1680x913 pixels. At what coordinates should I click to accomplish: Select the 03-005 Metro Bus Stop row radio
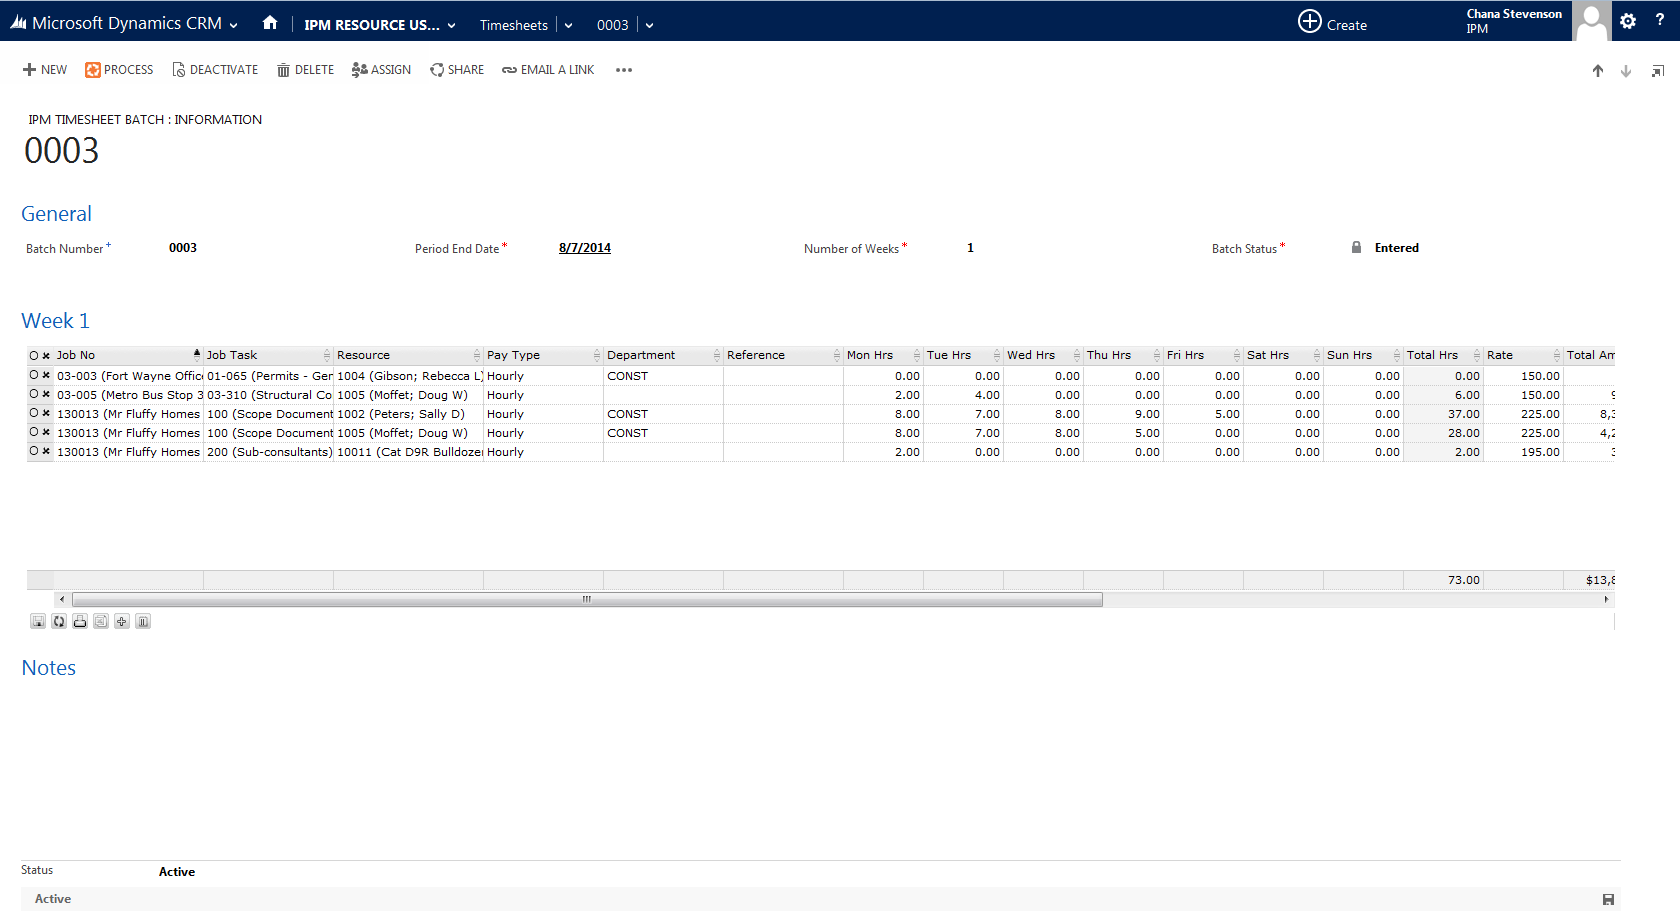click(34, 394)
